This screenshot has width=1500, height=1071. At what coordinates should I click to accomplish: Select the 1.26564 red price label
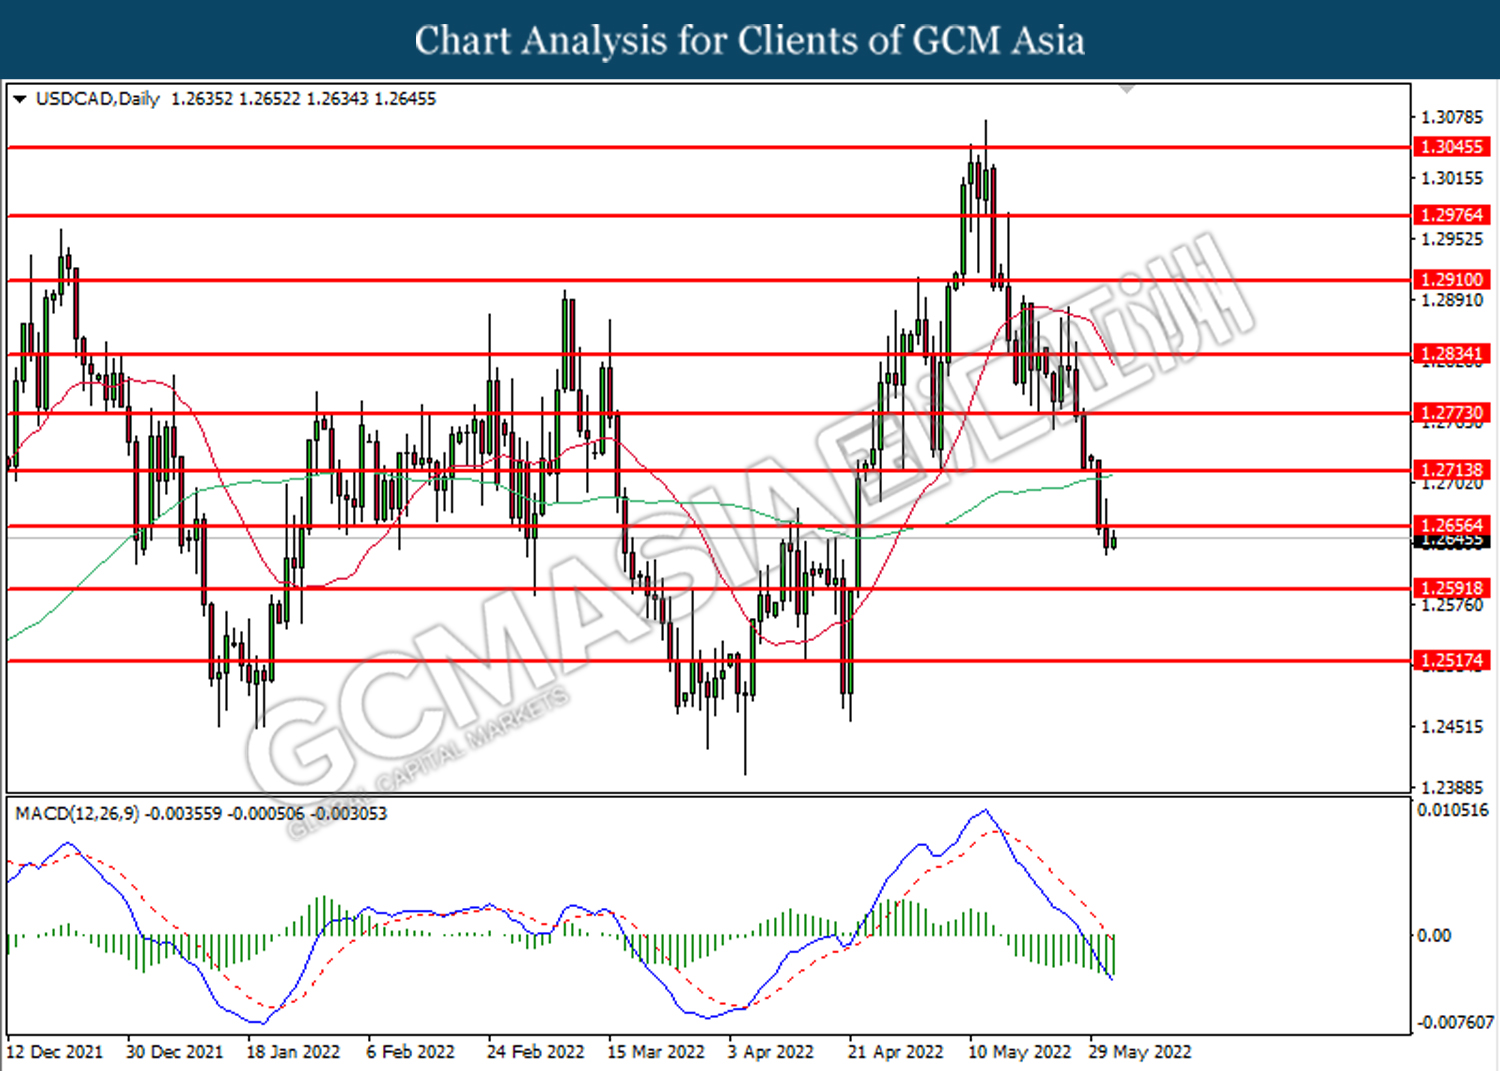click(x=1452, y=526)
